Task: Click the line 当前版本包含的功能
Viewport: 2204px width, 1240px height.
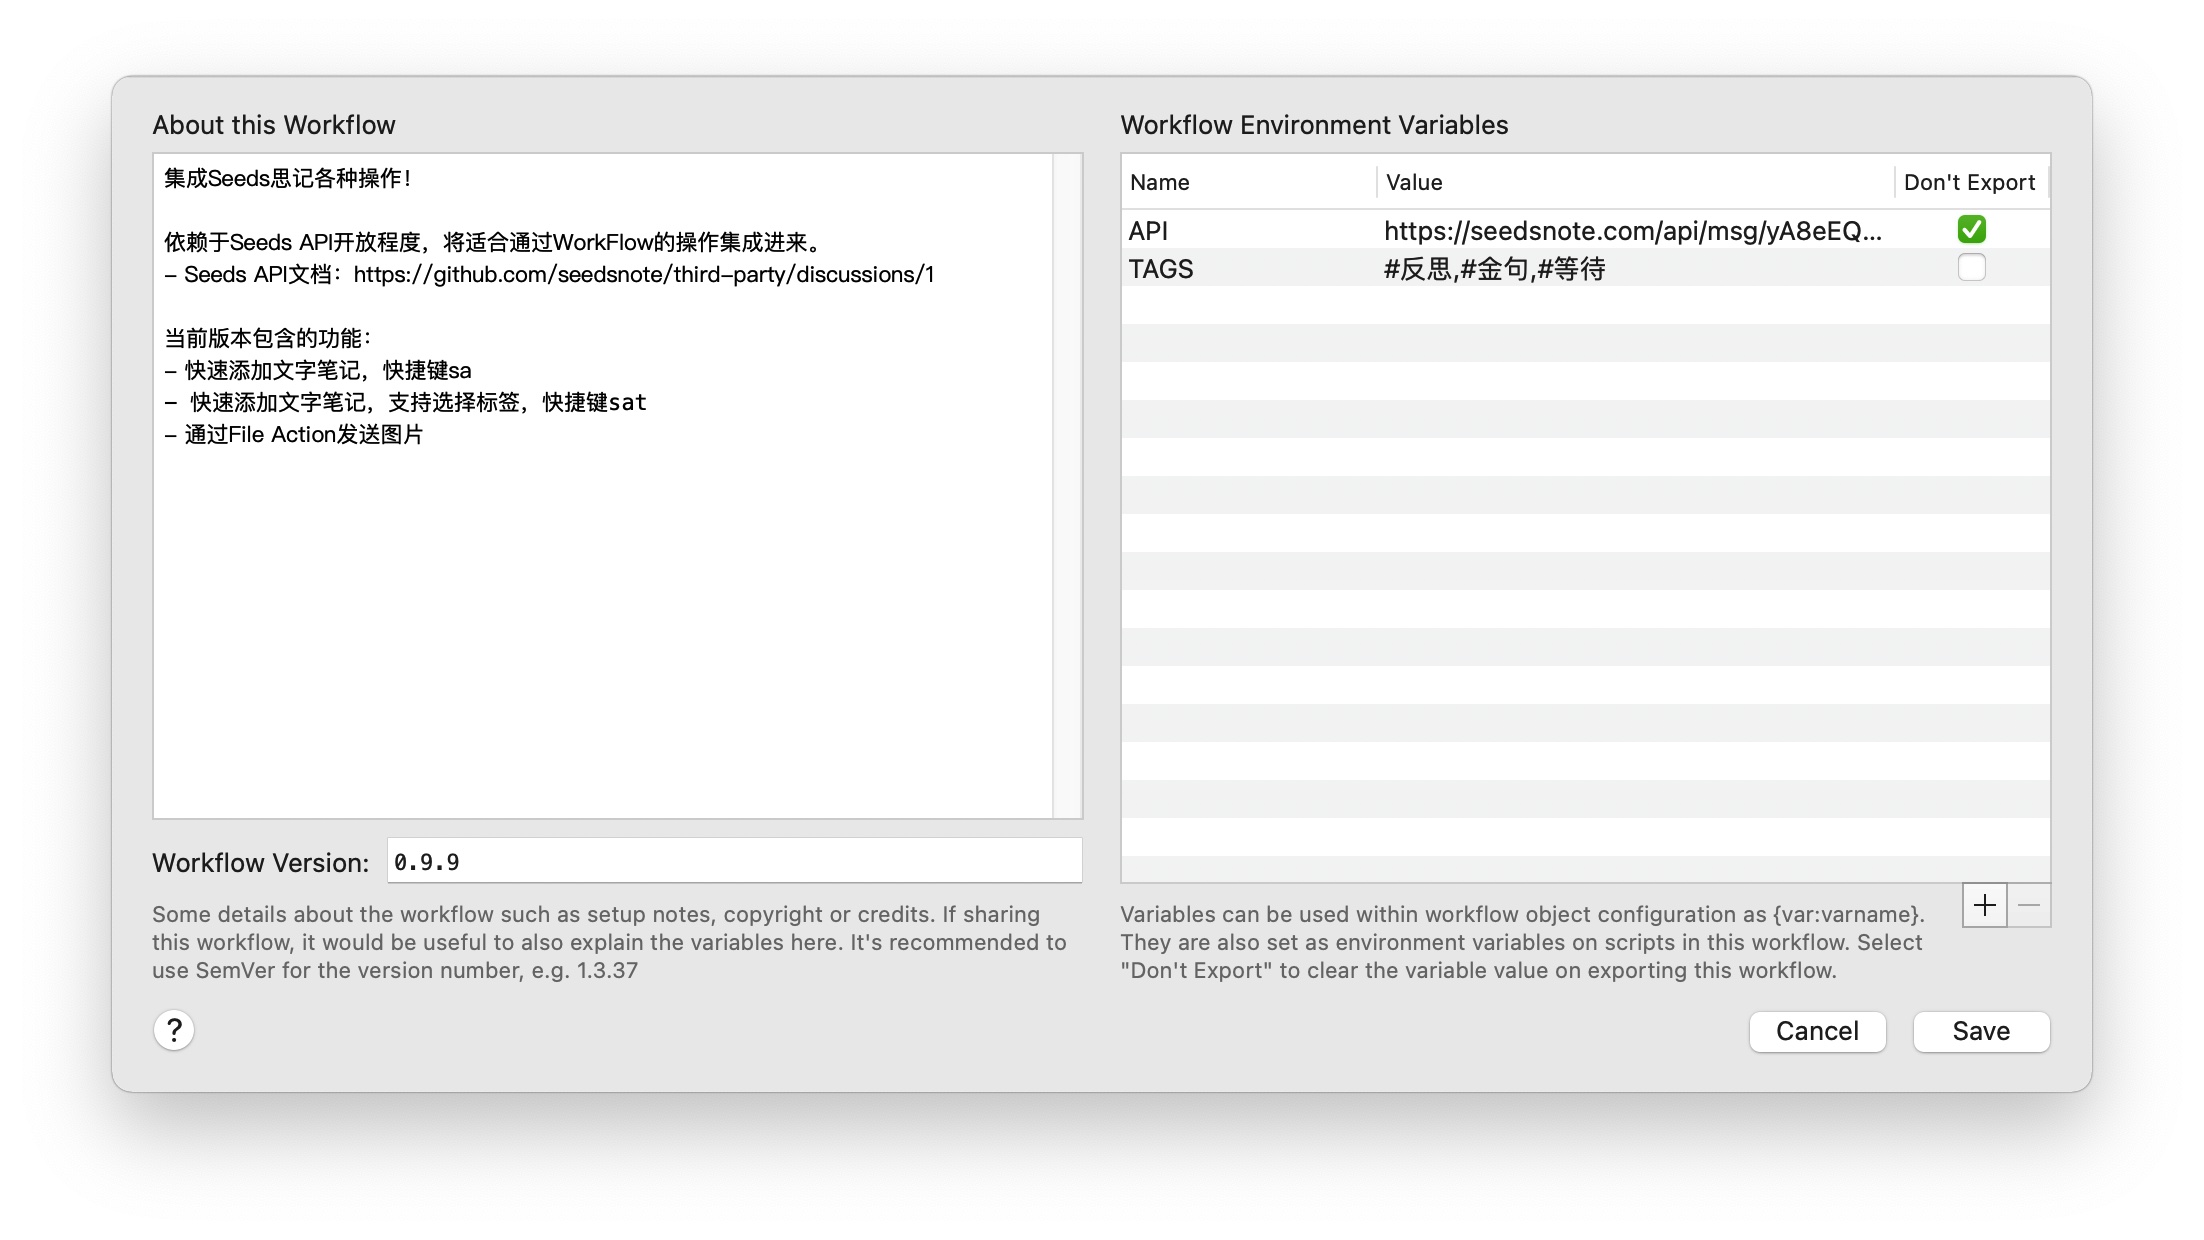Action: pyautogui.click(x=268, y=338)
